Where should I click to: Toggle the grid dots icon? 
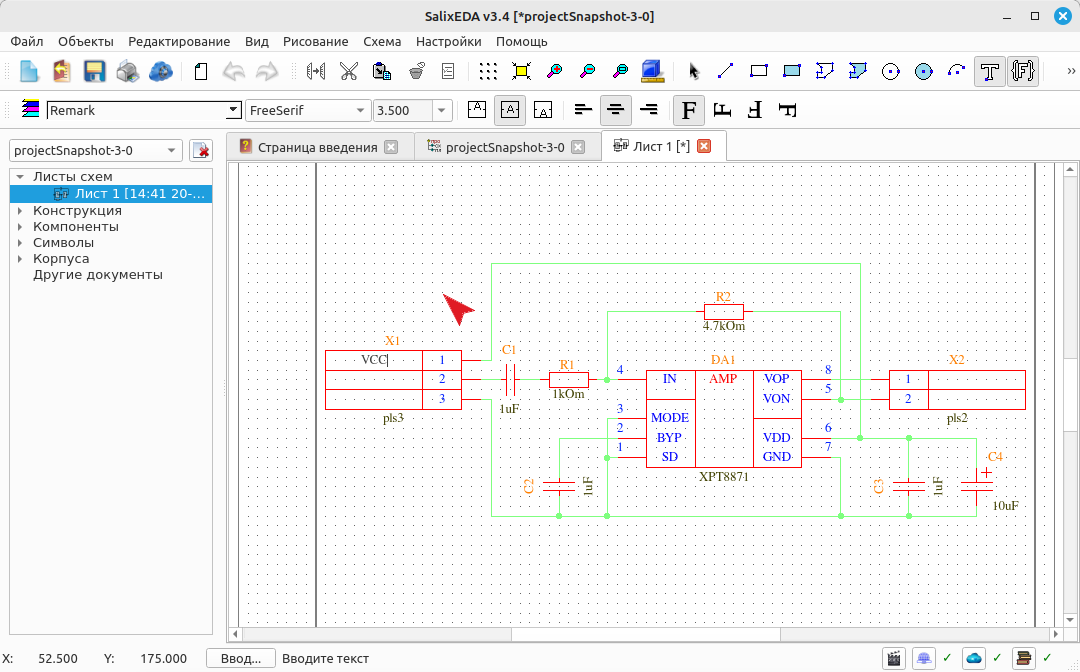coord(488,71)
